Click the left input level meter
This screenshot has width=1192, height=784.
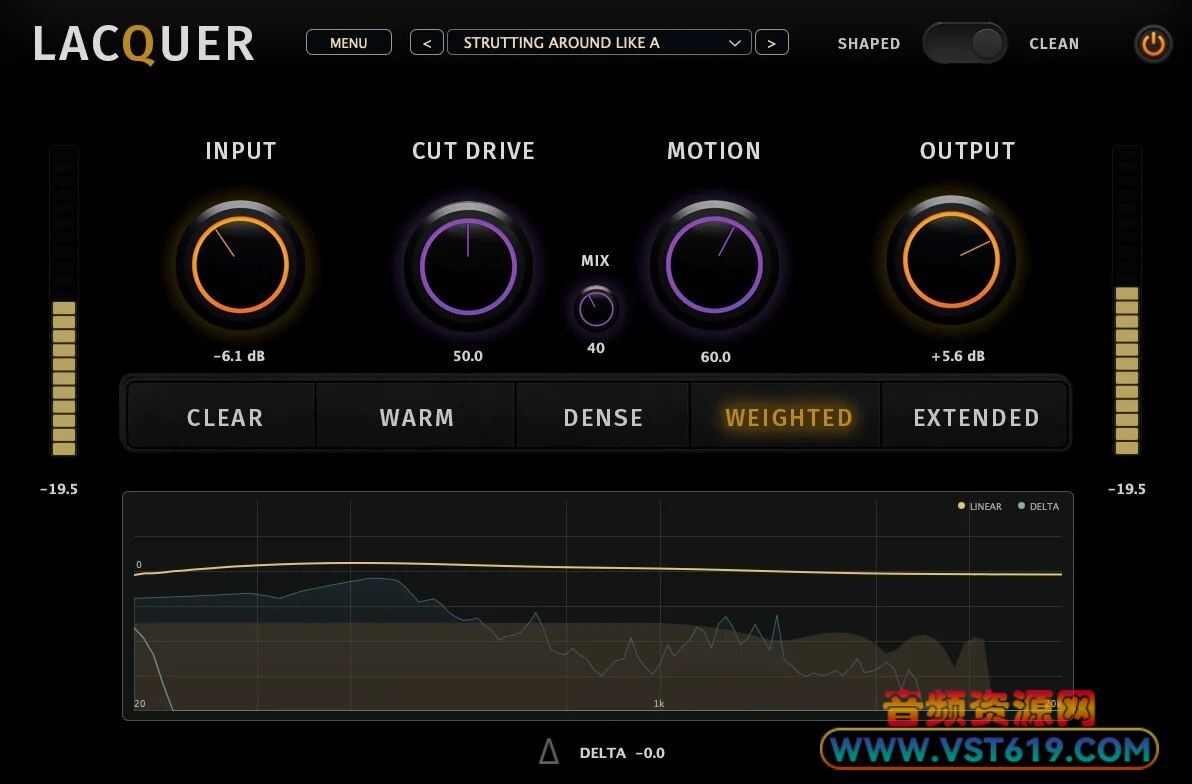pos(64,301)
